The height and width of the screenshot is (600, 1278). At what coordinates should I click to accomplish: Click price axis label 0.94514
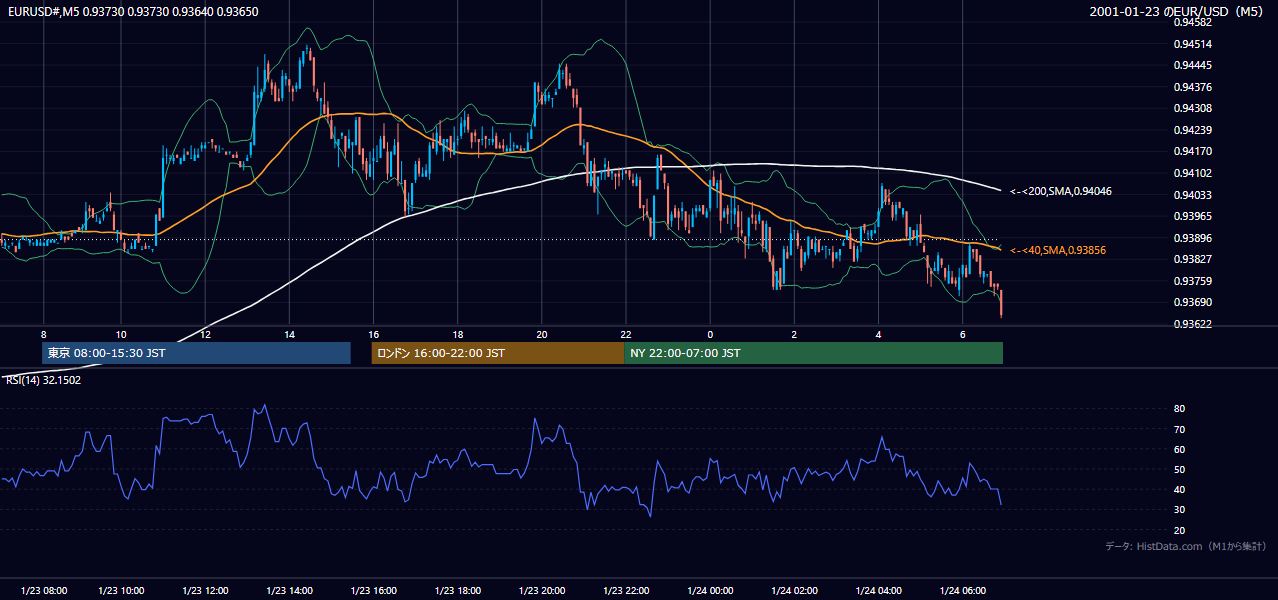(x=1193, y=44)
